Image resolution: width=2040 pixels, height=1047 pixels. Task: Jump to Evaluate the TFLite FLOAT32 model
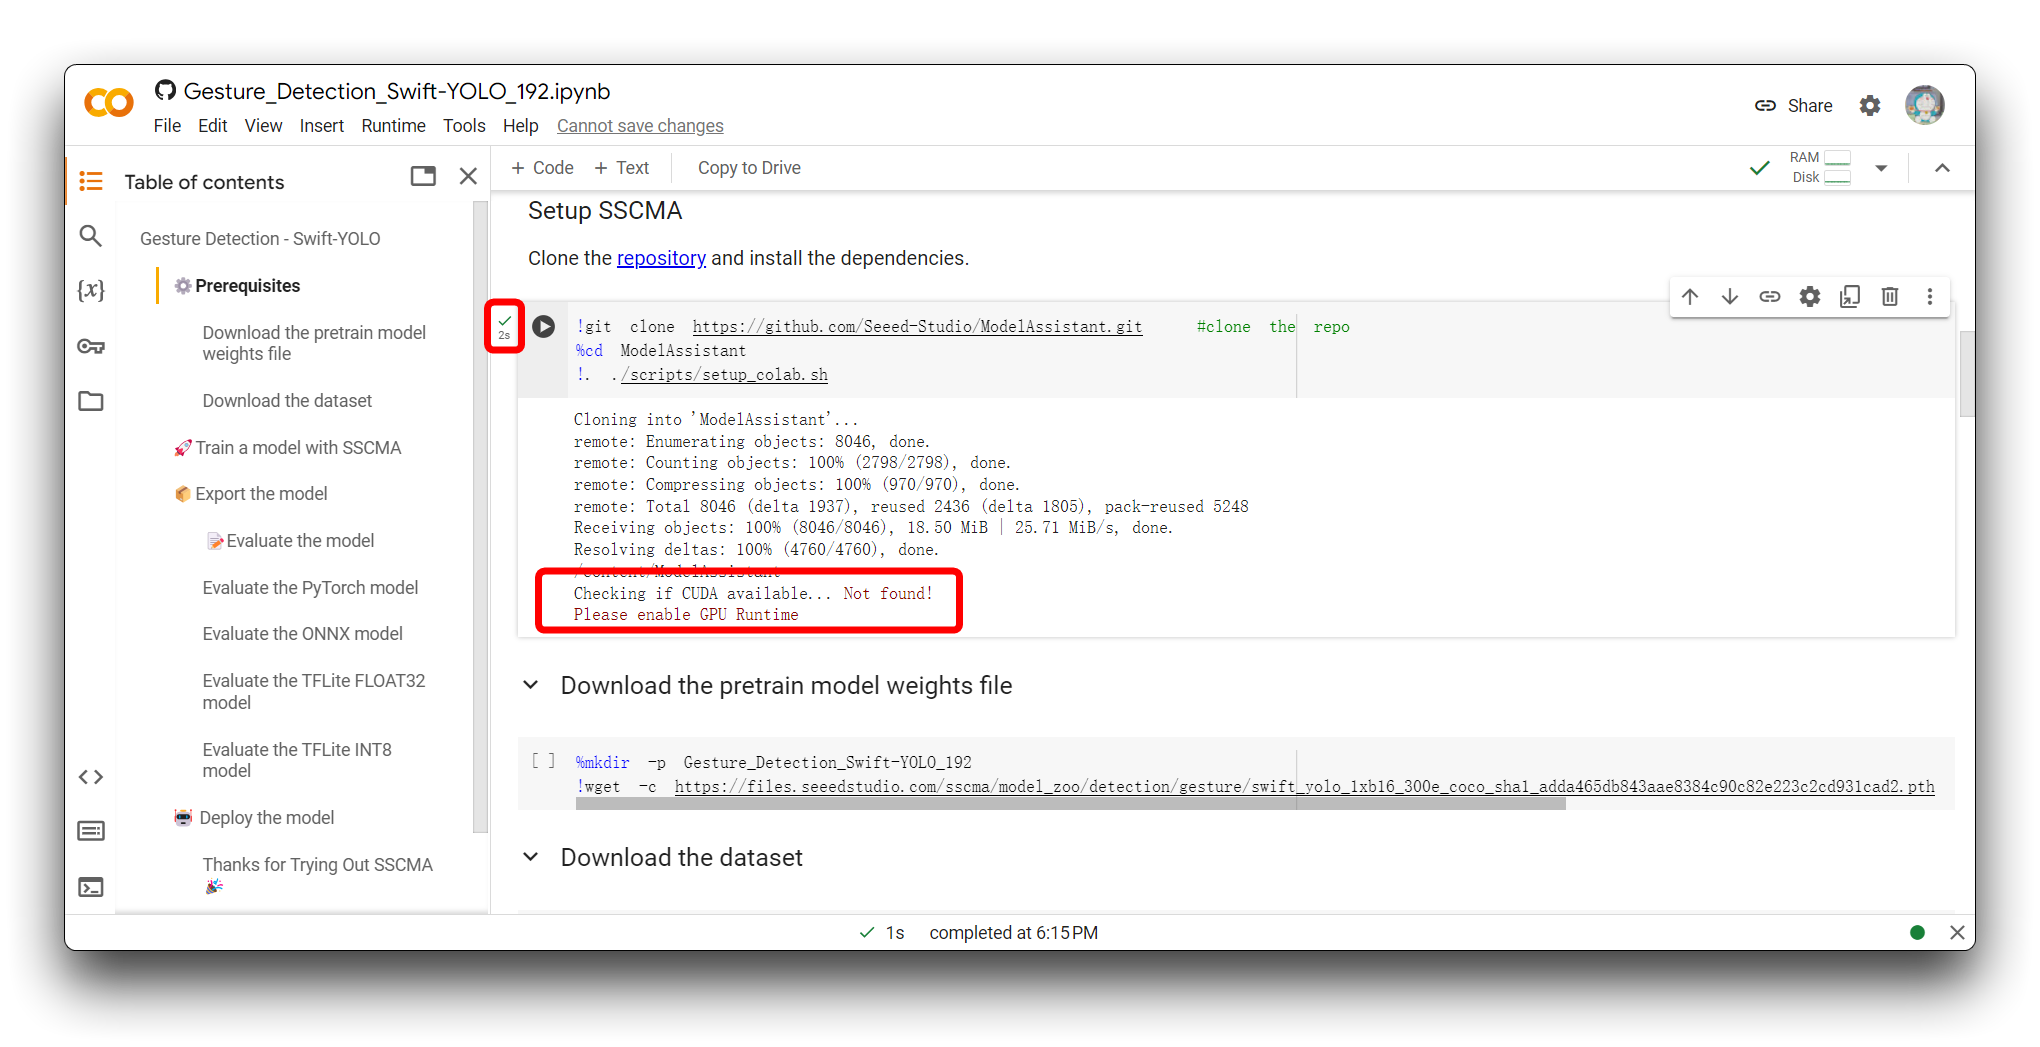[314, 691]
